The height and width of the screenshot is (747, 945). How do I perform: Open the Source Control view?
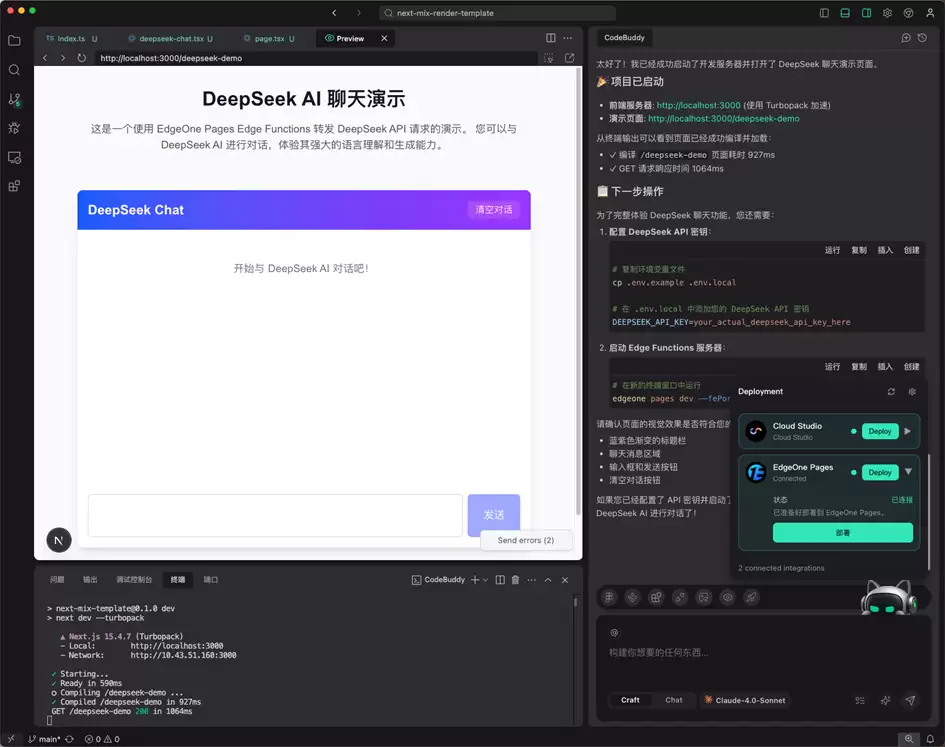point(14,100)
